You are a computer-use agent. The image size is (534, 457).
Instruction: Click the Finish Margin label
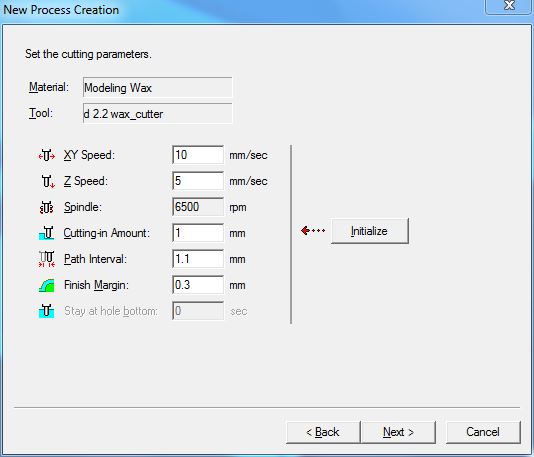96,285
